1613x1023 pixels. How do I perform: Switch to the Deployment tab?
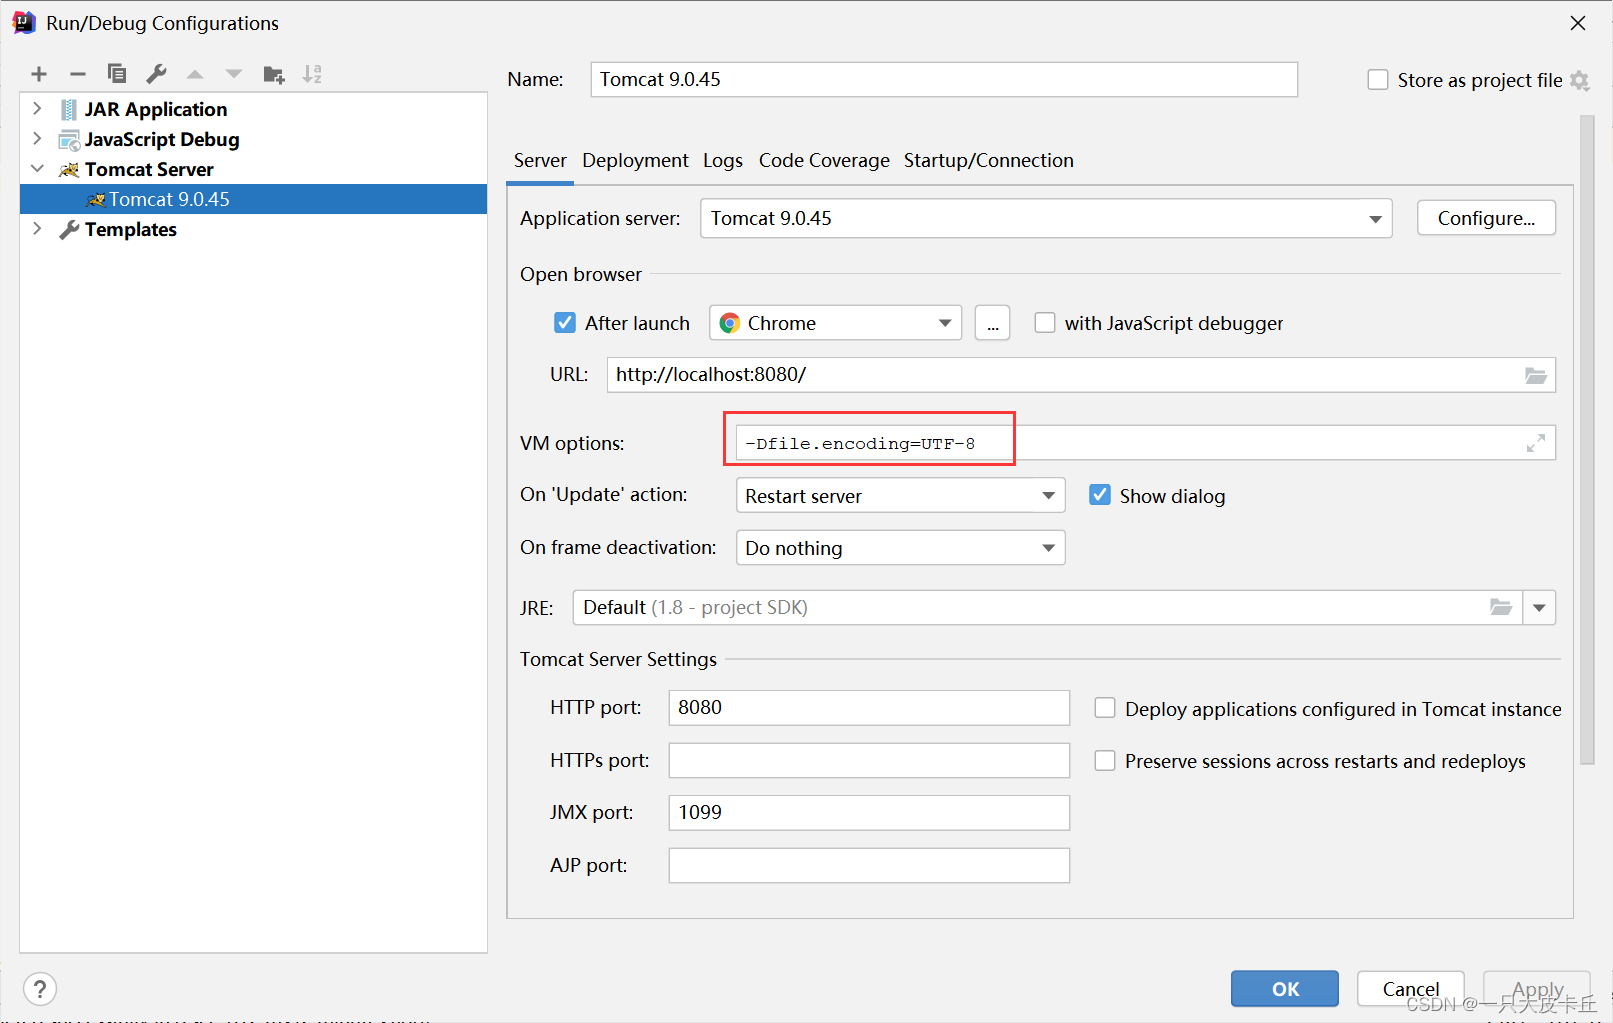(x=635, y=161)
